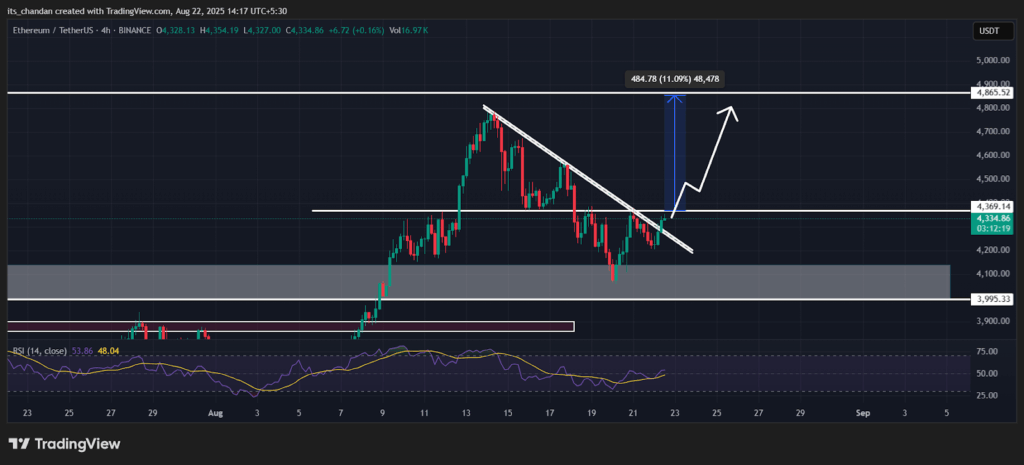
Task: Click the 11 date on the time axis
Action: [424, 413]
